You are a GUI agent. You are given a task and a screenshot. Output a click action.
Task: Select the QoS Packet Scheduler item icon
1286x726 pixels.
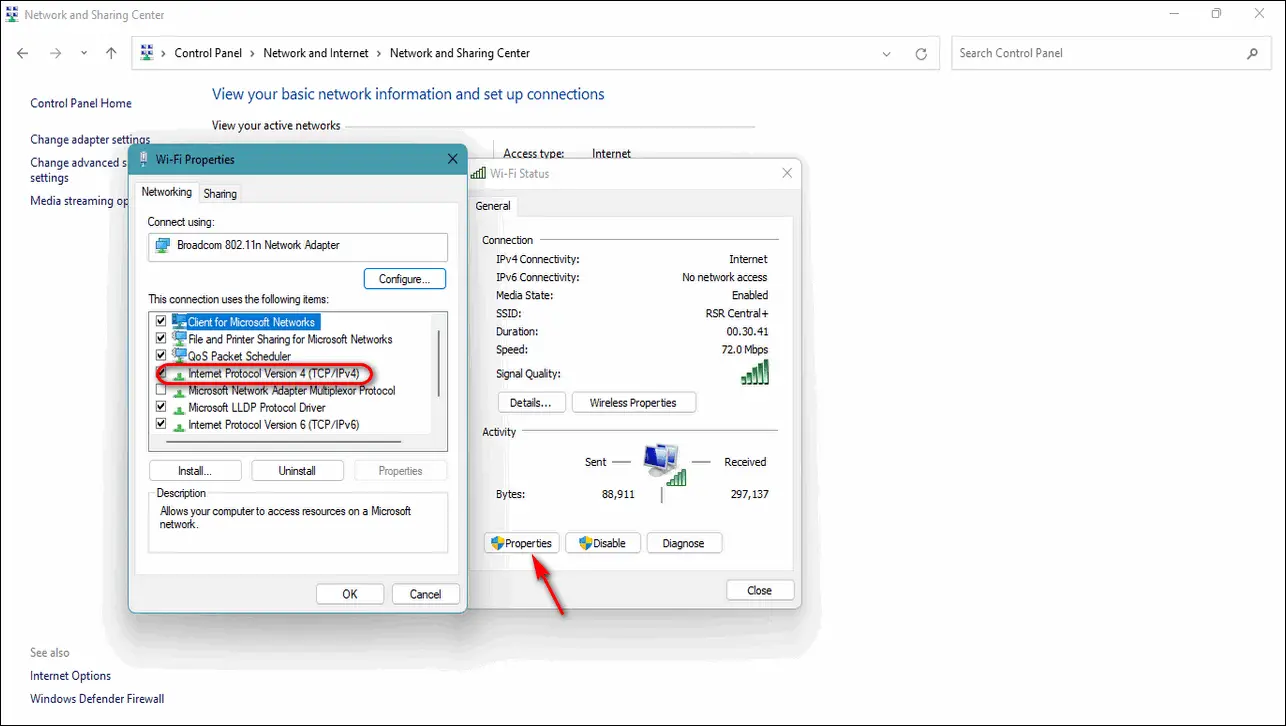[x=180, y=356]
